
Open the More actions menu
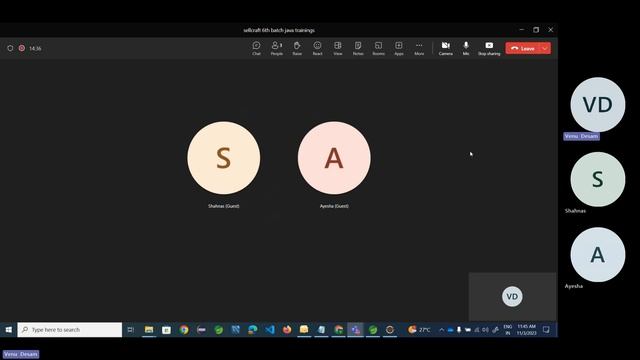[419, 48]
